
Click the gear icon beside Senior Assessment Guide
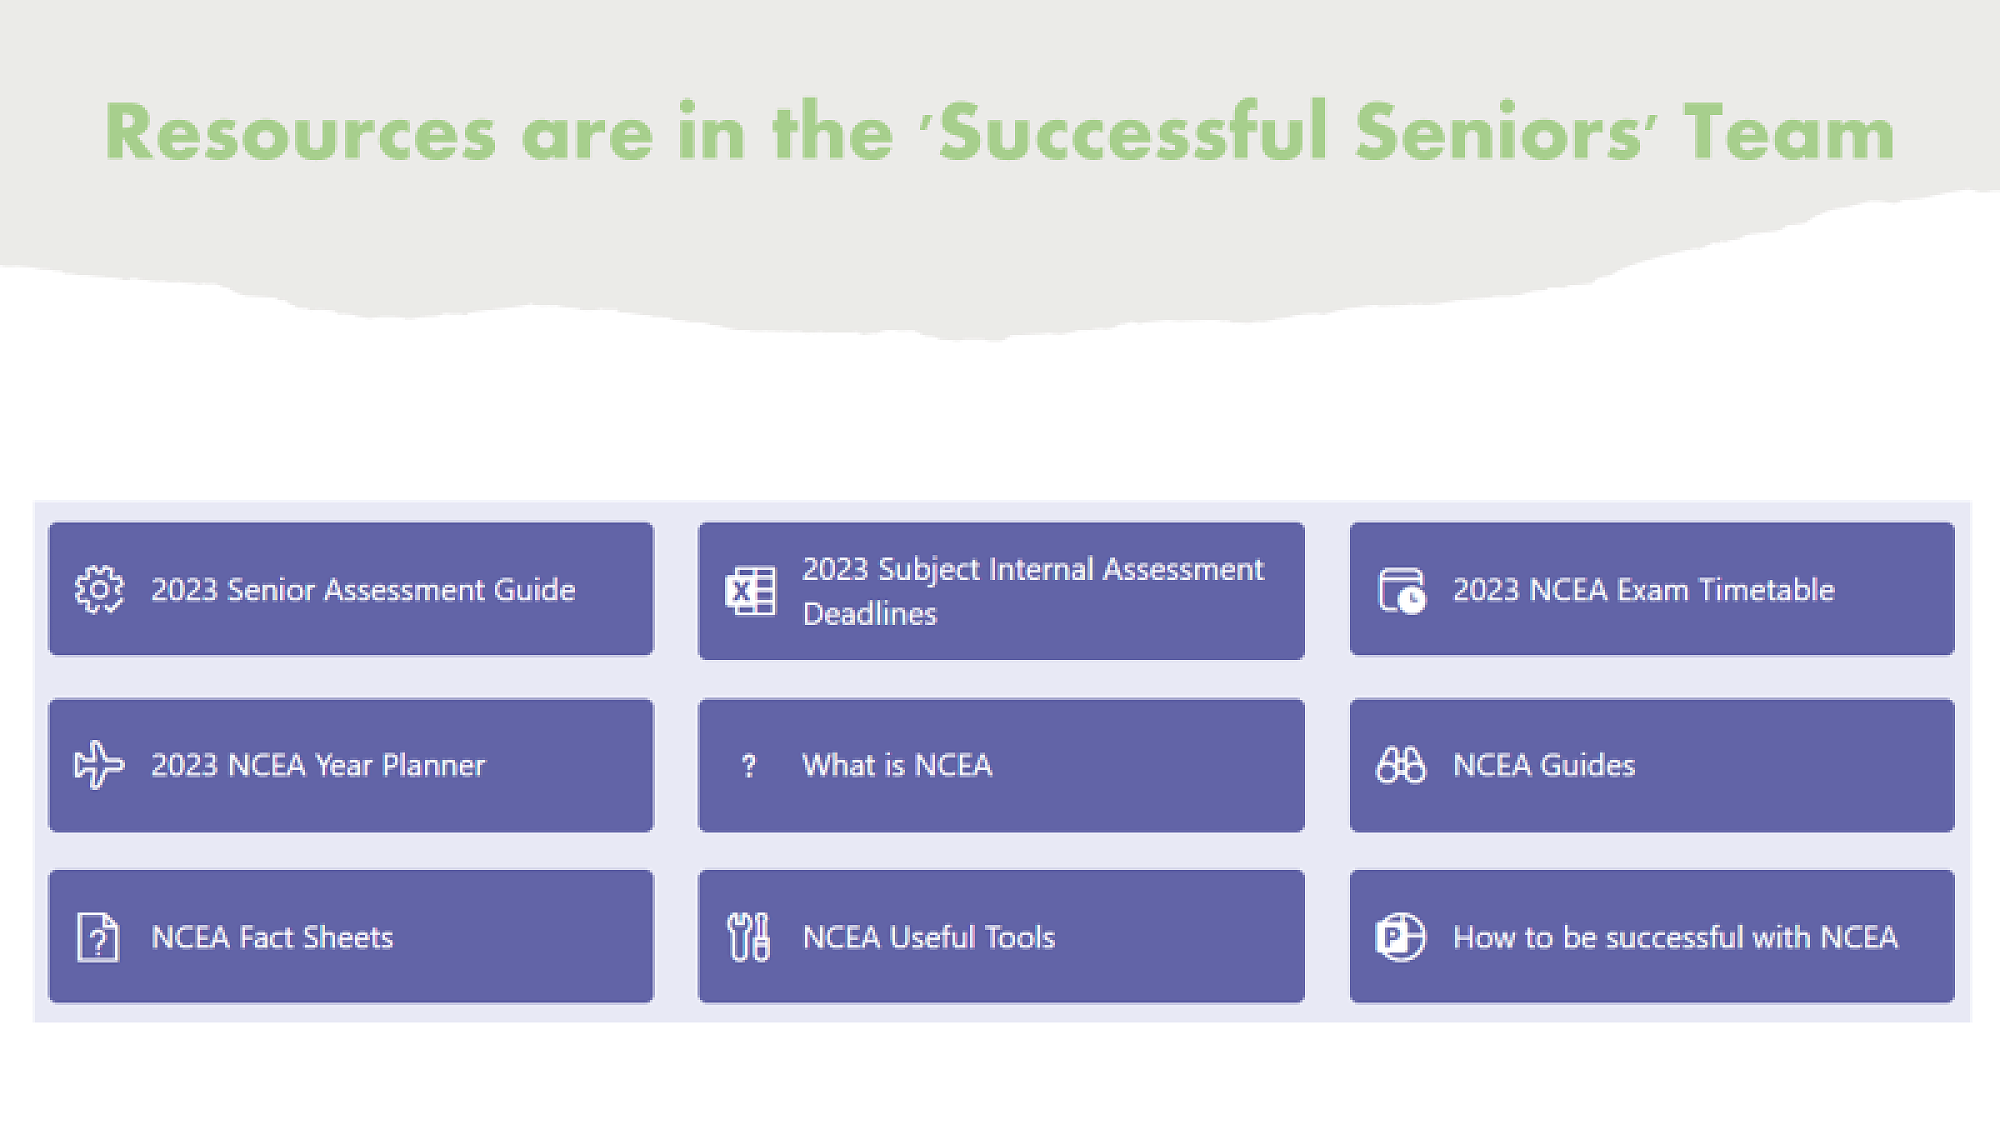[x=99, y=590]
